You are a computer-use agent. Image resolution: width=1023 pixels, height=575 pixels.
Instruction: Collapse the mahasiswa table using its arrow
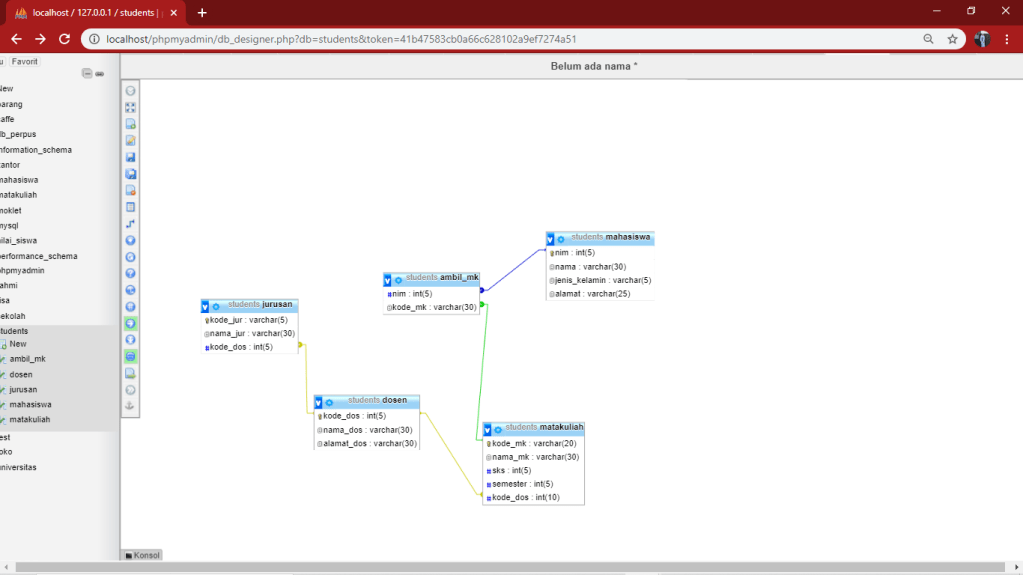(550, 239)
